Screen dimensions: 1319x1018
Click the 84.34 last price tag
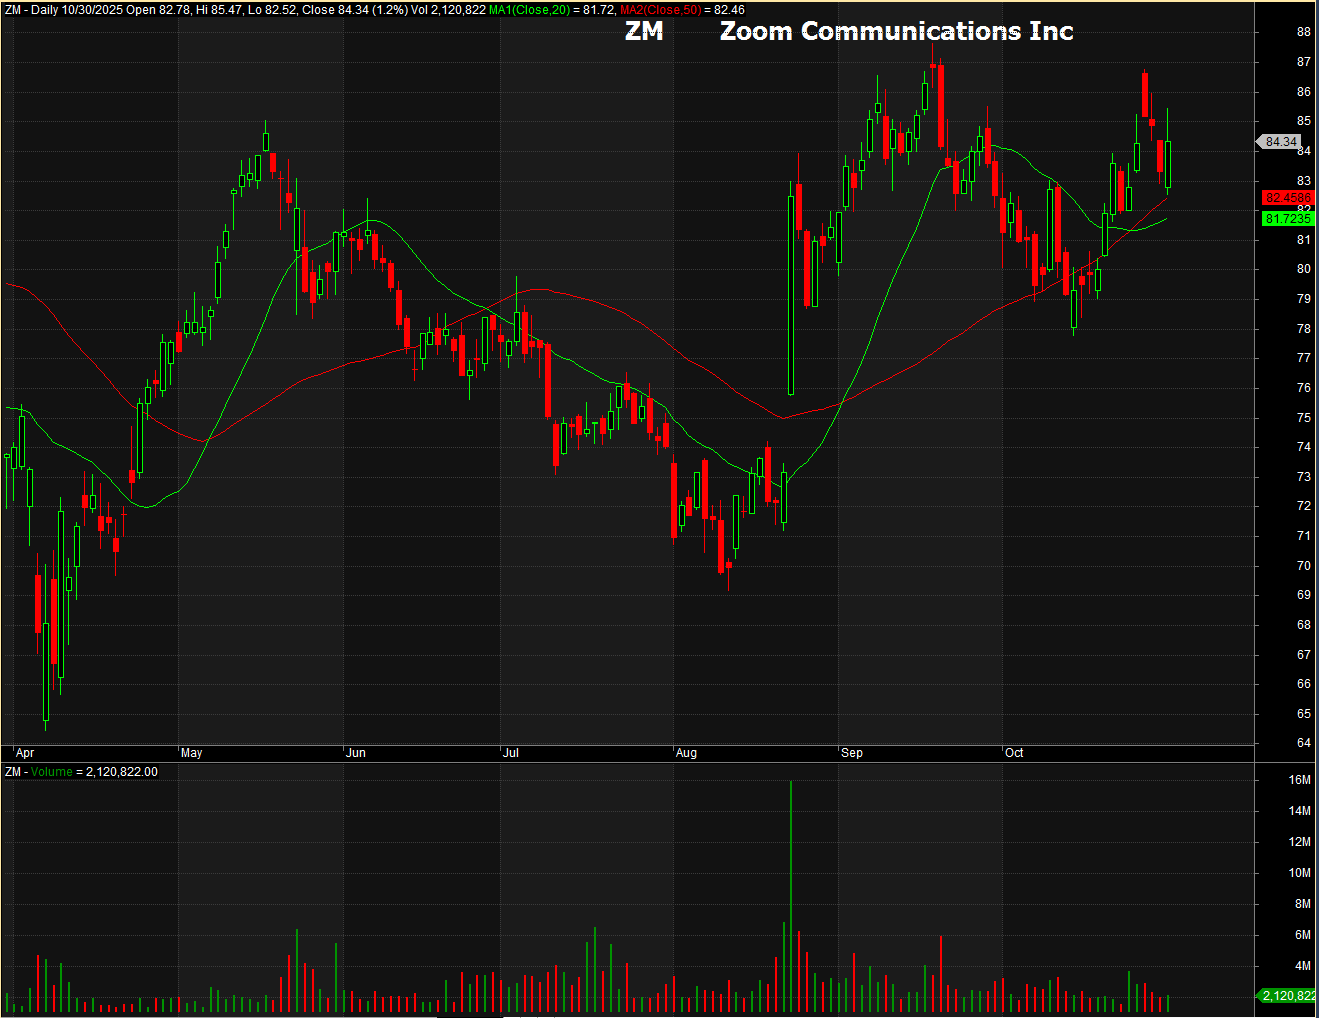point(1281,142)
